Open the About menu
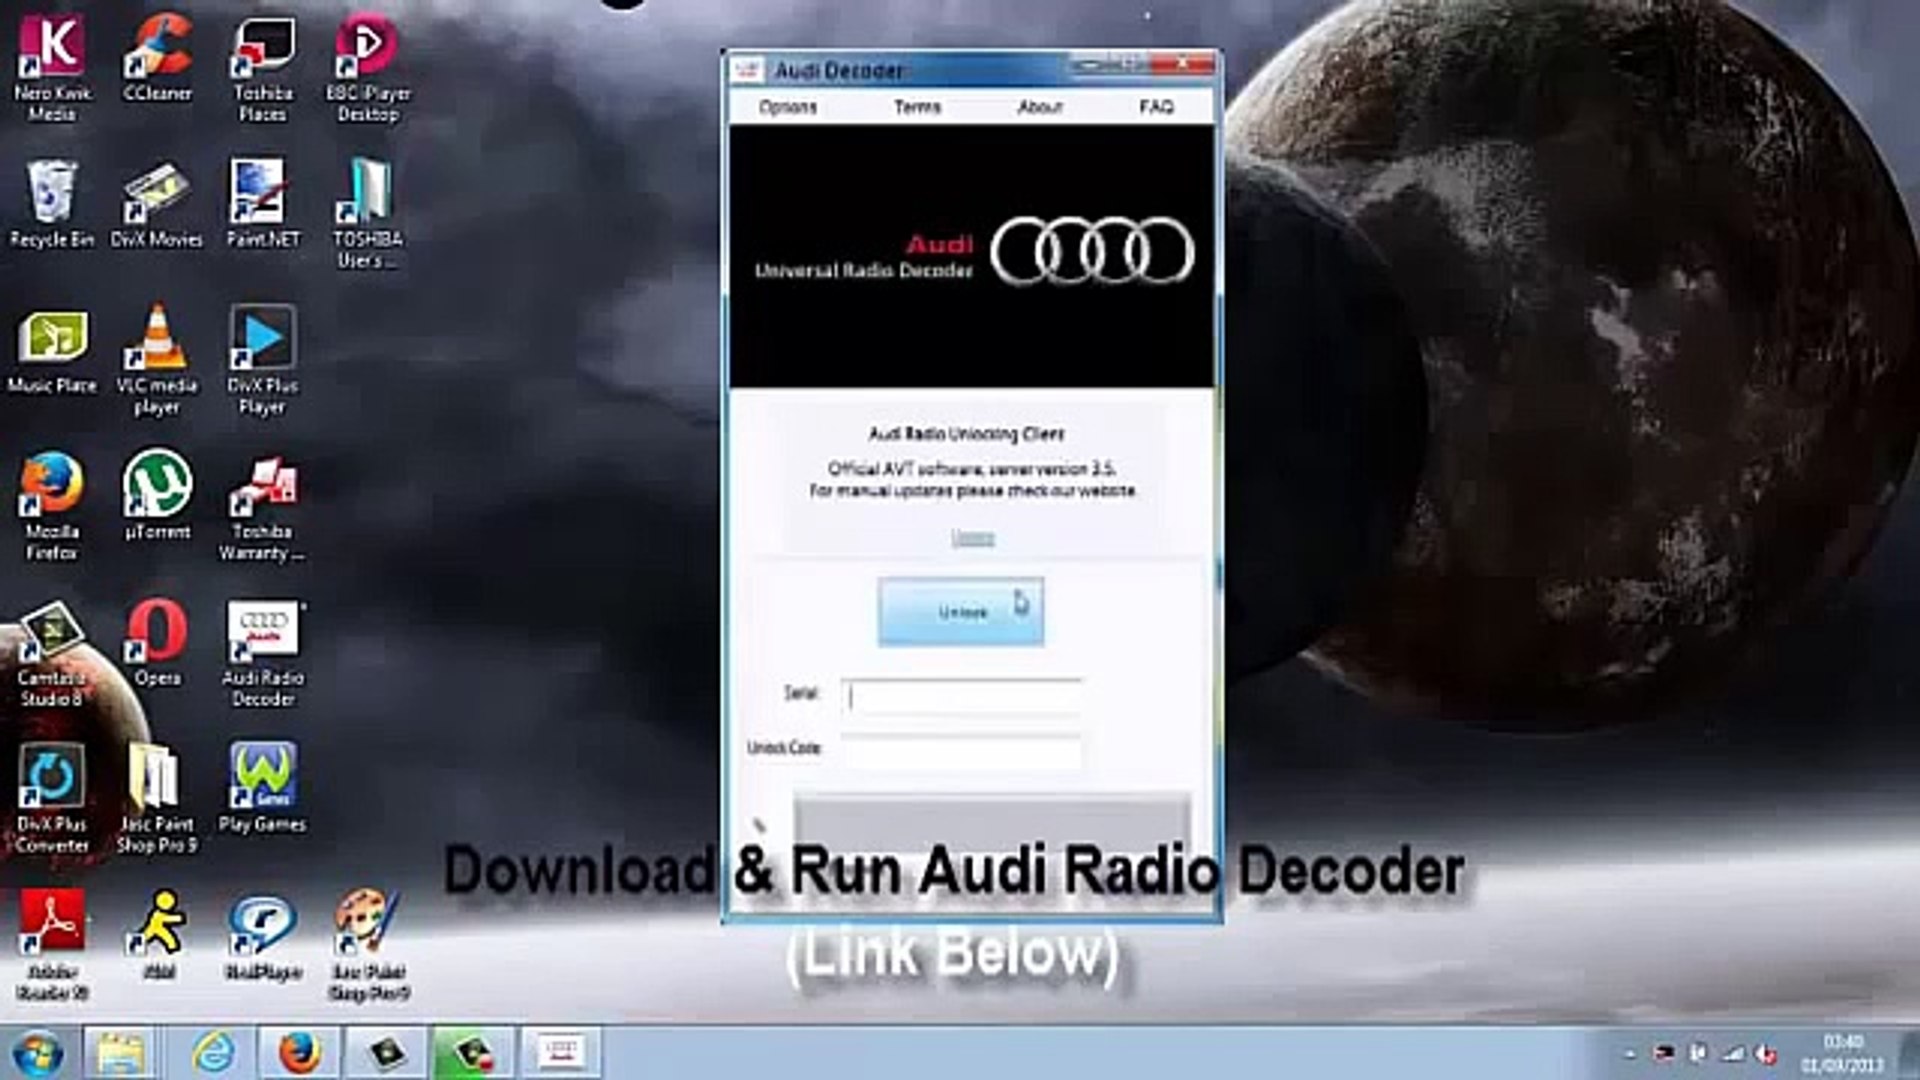1920x1080 pixels. point(1039,106)
